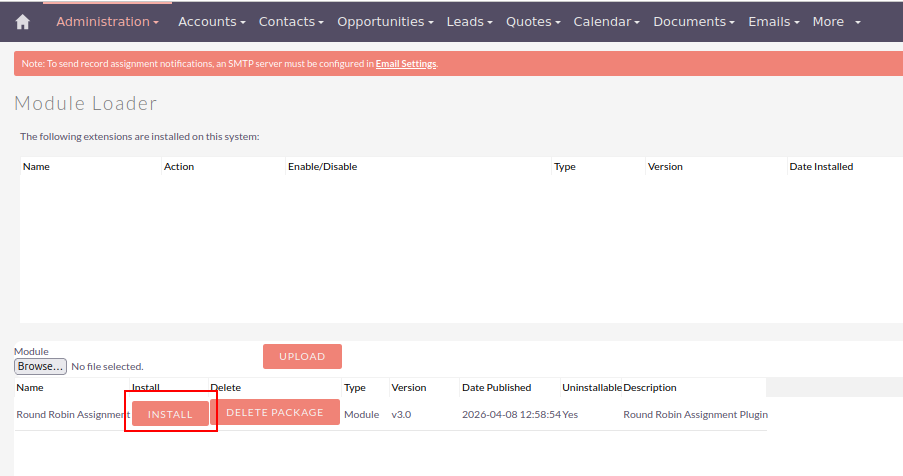Open the Emails dropdown
The width and height of the screenshot is (903, 476).
(x=774, y=22)
